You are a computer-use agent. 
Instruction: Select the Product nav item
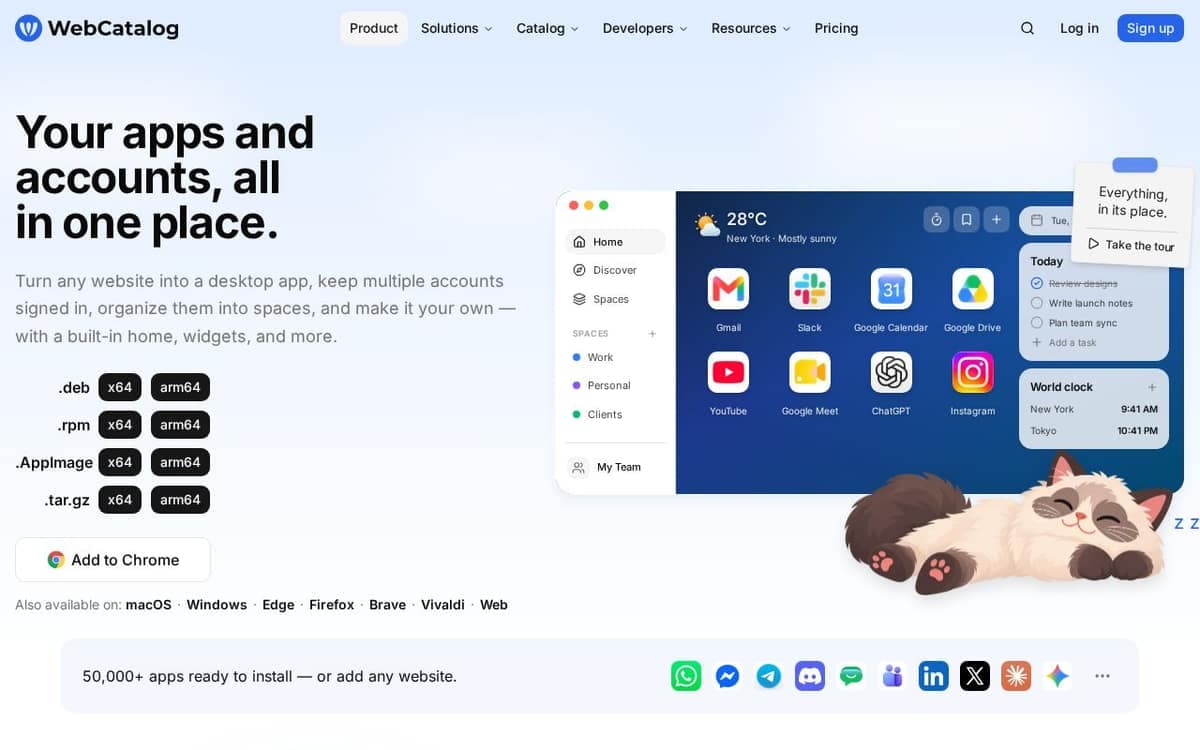point(374,28)
